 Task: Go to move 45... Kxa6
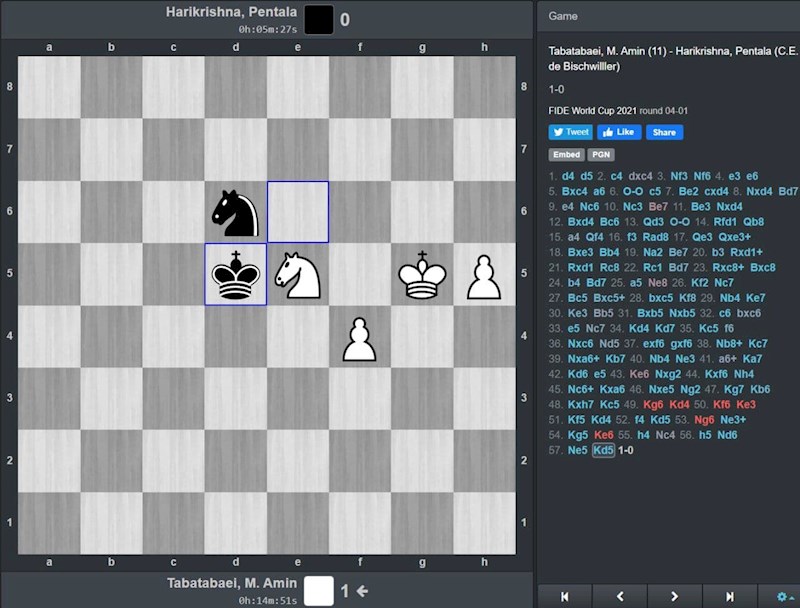coord(612,389)
